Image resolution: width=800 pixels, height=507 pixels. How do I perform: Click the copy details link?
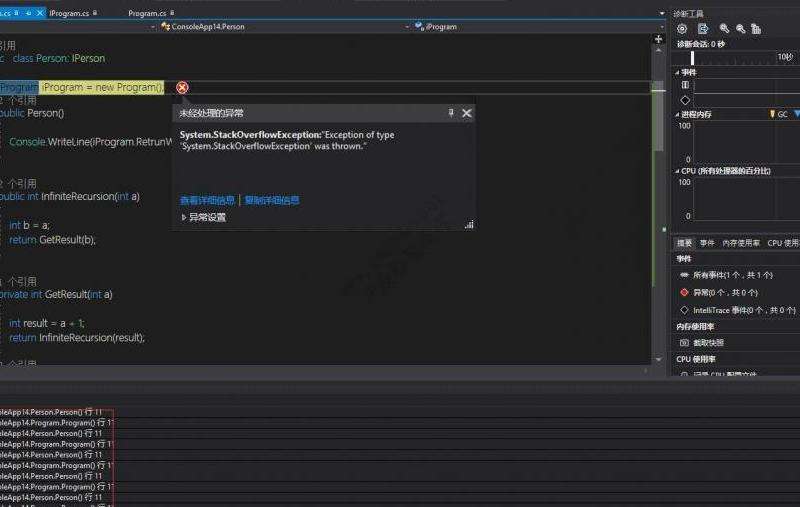(272, 200)
